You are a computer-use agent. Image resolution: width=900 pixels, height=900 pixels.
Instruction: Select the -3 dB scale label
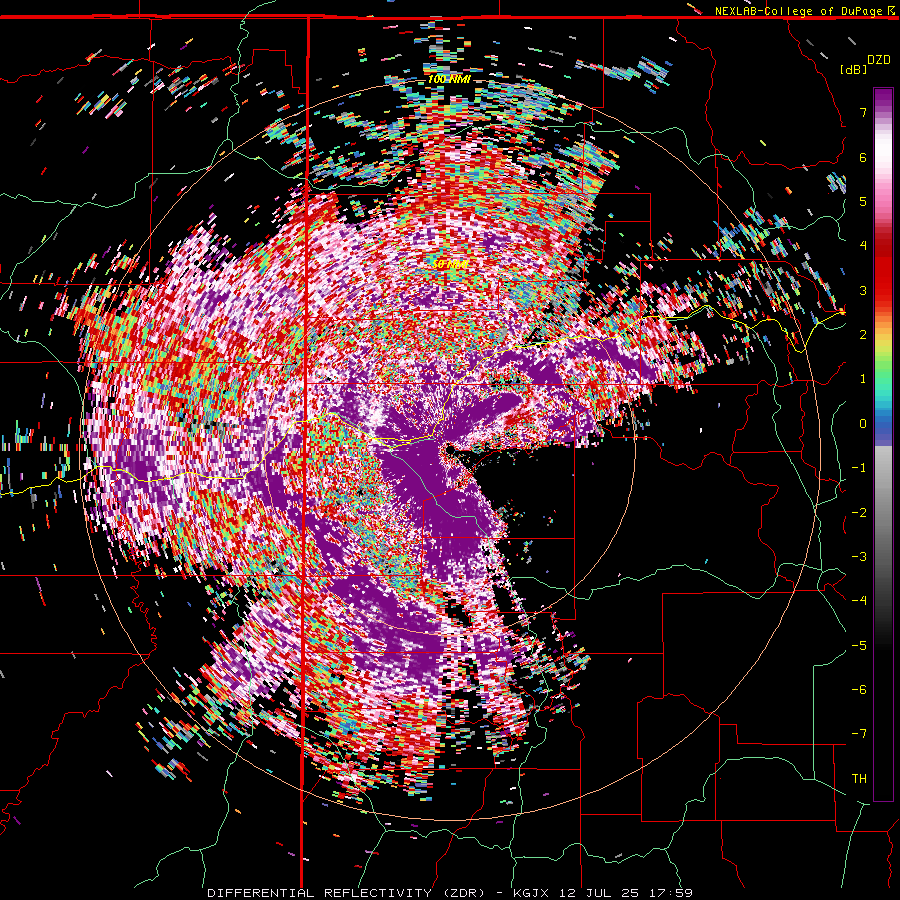coord(859,557)
